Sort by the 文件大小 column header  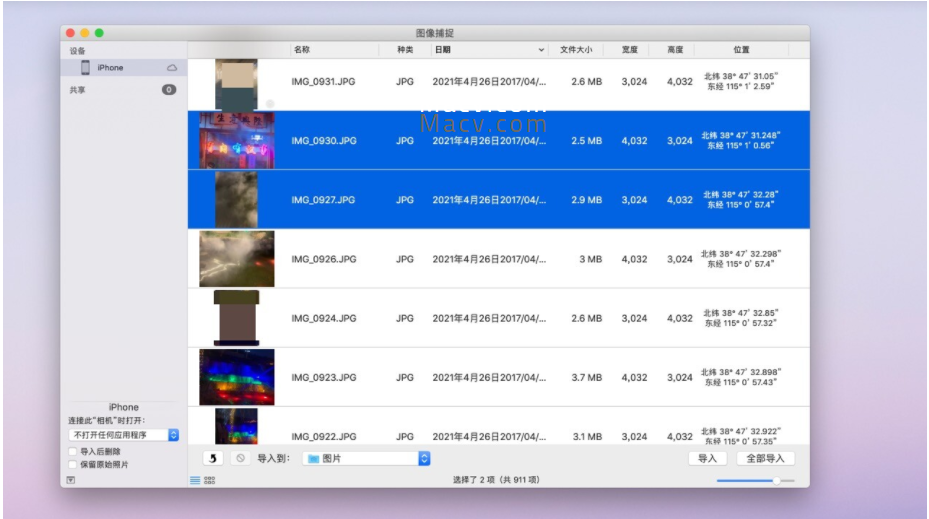(x=576, y=50)
